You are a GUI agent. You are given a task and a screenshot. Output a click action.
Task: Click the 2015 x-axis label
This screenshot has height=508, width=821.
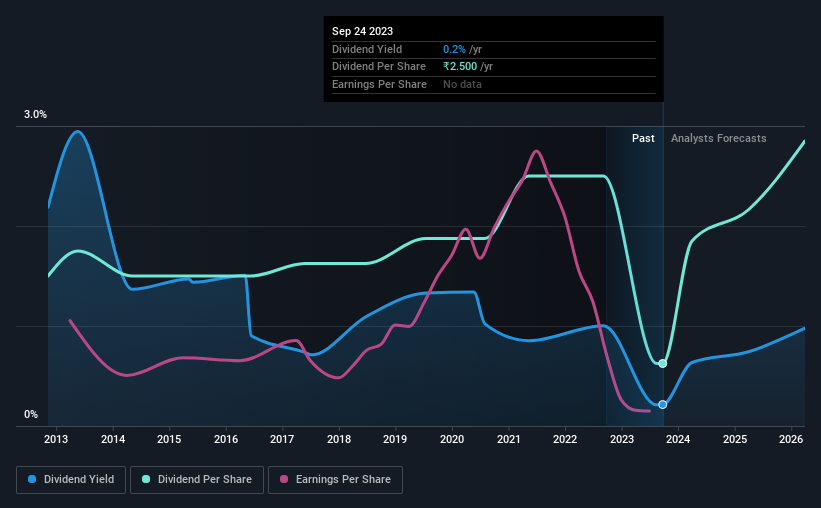pos(169,439)
